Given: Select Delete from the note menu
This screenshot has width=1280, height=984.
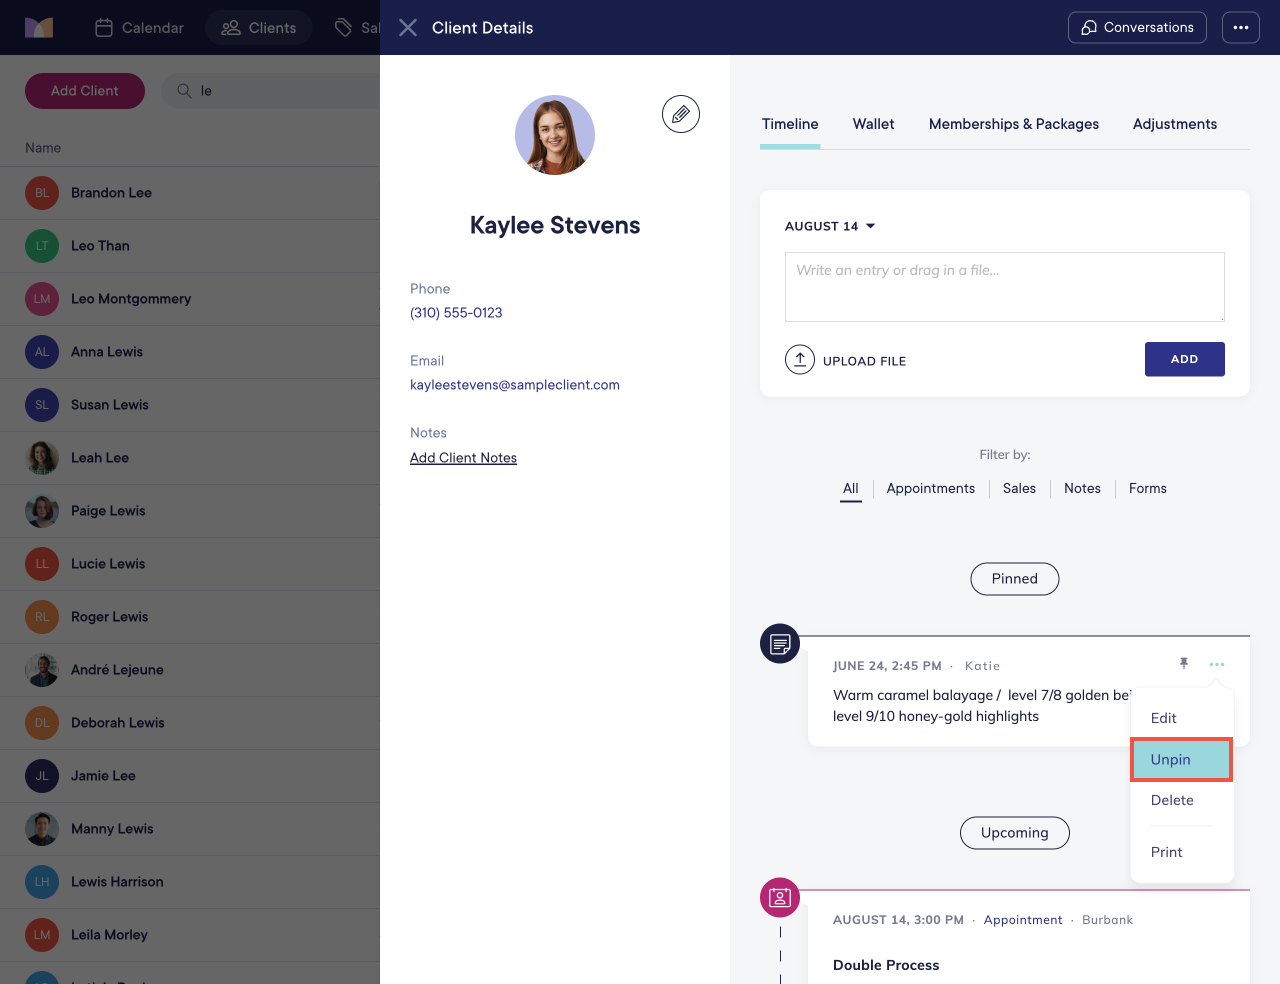Looking at the screenshot, I should coord(1182,800).
